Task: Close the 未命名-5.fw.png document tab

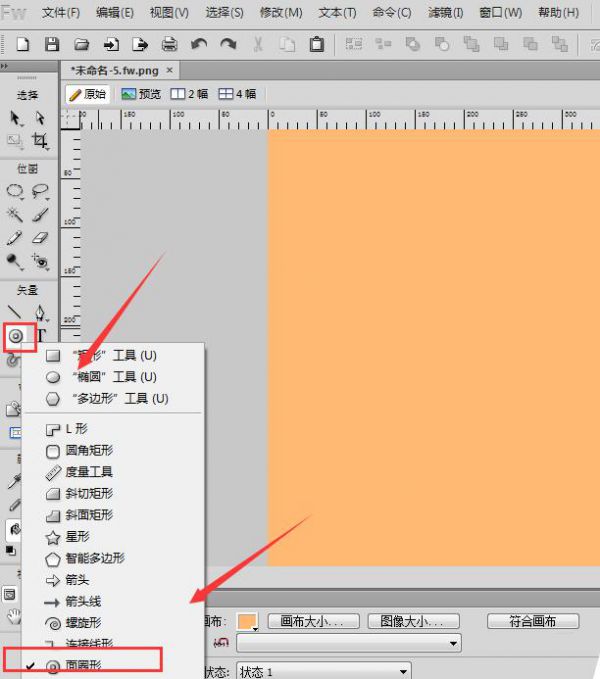Action: pos(170,70)
